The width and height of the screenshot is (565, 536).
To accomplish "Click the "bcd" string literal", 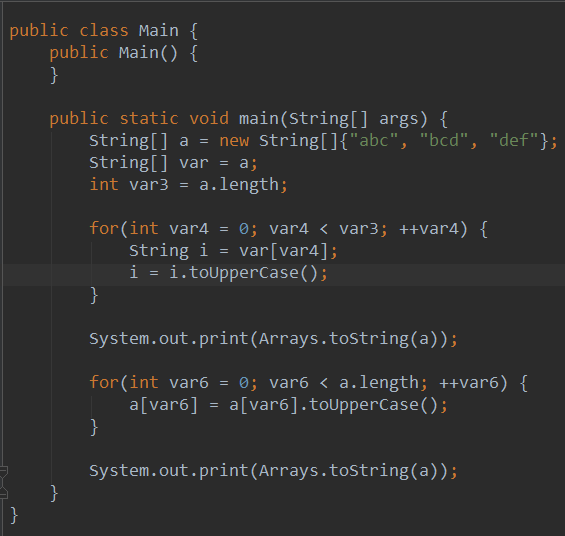I will point(444,140).
